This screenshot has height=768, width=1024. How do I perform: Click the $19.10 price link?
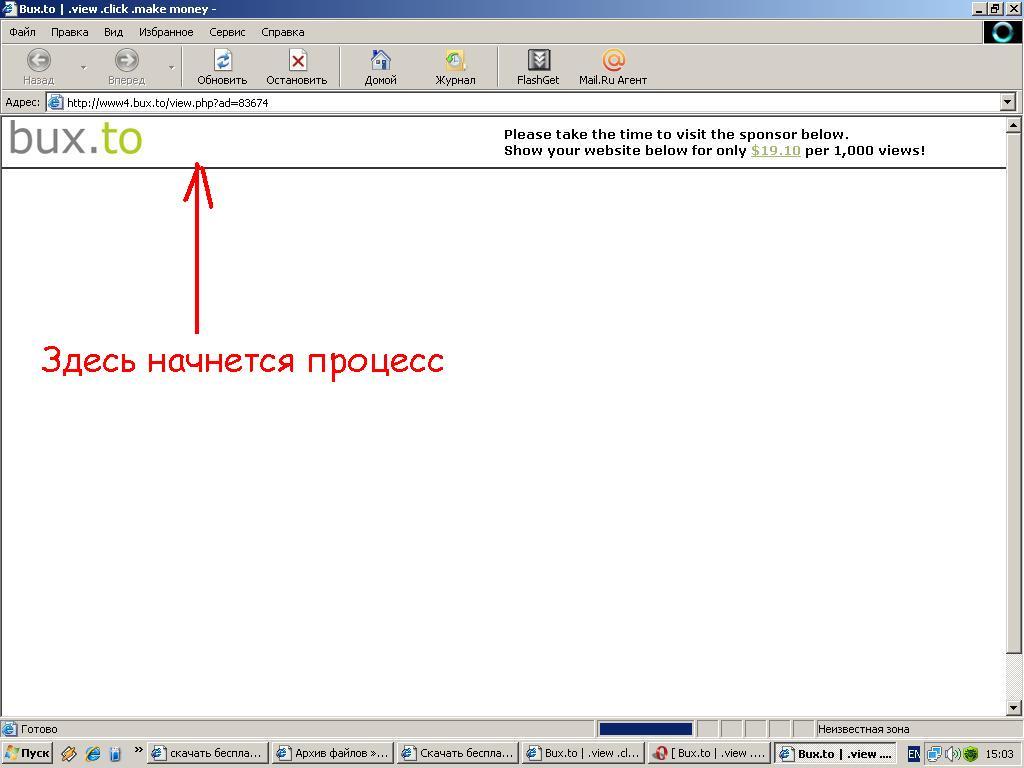coord(775,151)
